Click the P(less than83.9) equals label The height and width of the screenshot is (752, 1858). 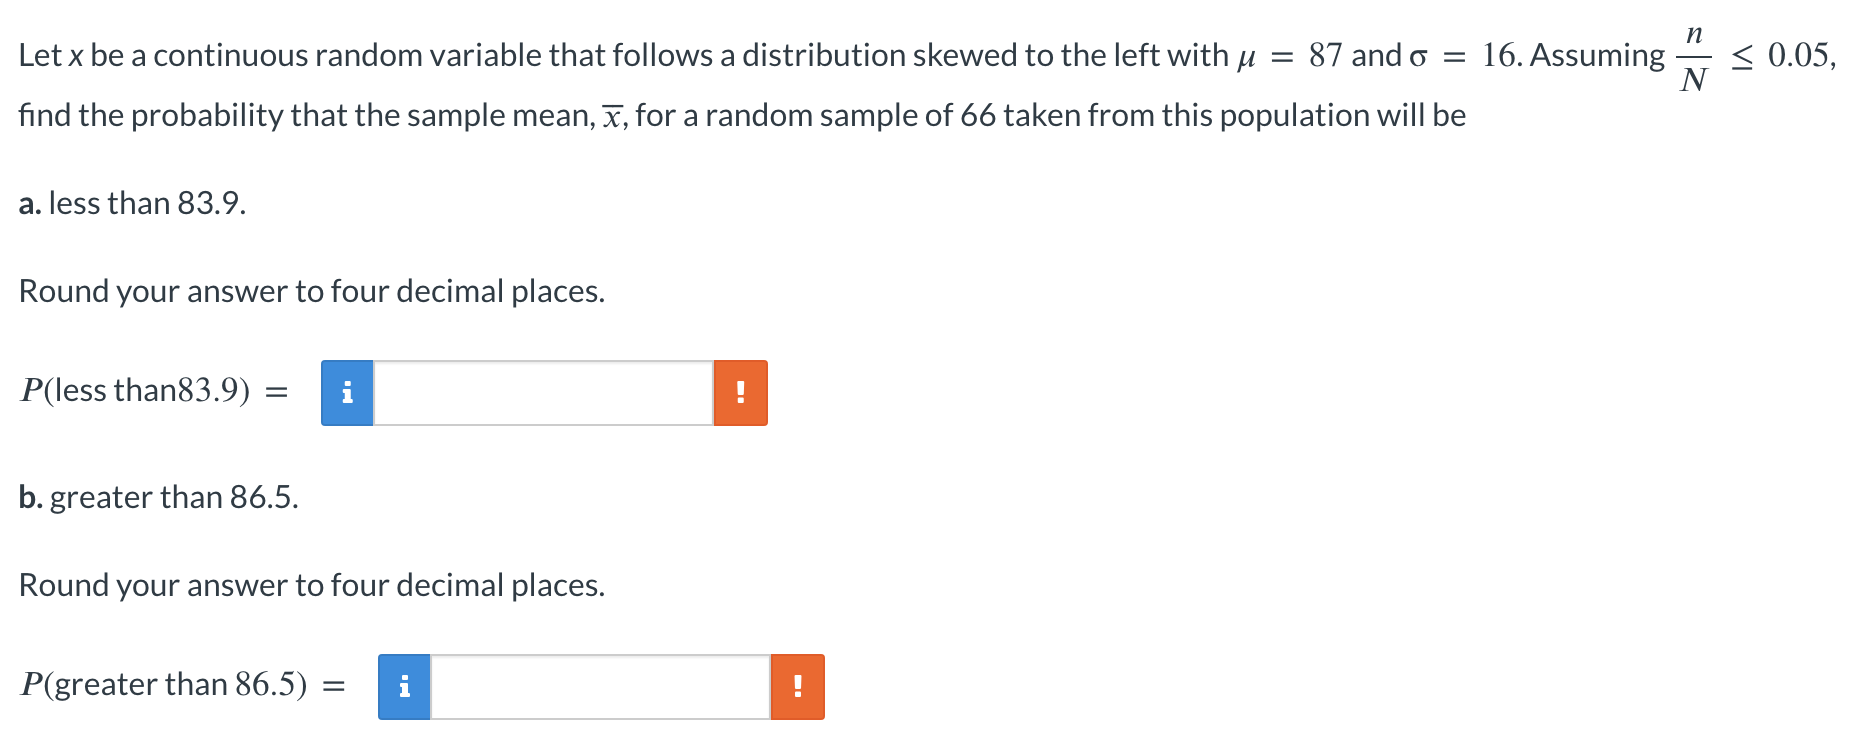tap(155, 391)
